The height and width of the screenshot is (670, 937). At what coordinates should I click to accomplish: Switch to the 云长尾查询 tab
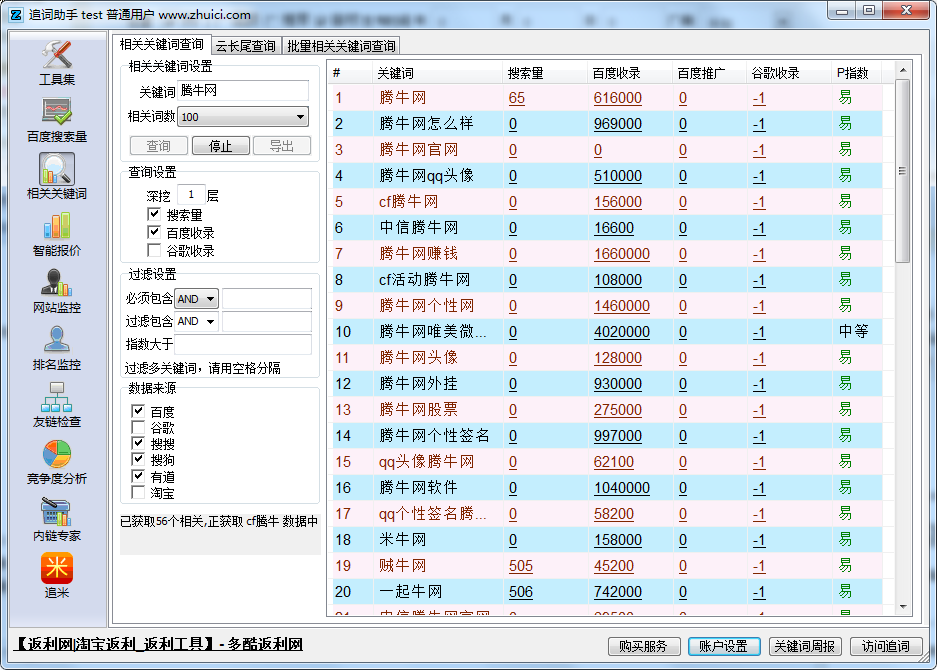point(246,46)
